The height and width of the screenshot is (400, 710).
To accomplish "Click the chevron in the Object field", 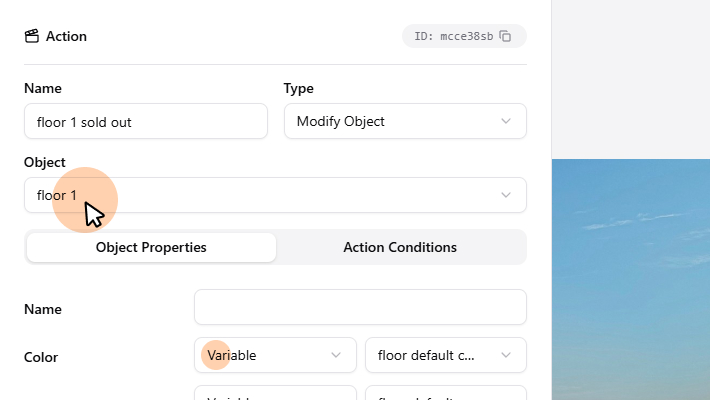I will pyautogui.click(x=506, y=195).
